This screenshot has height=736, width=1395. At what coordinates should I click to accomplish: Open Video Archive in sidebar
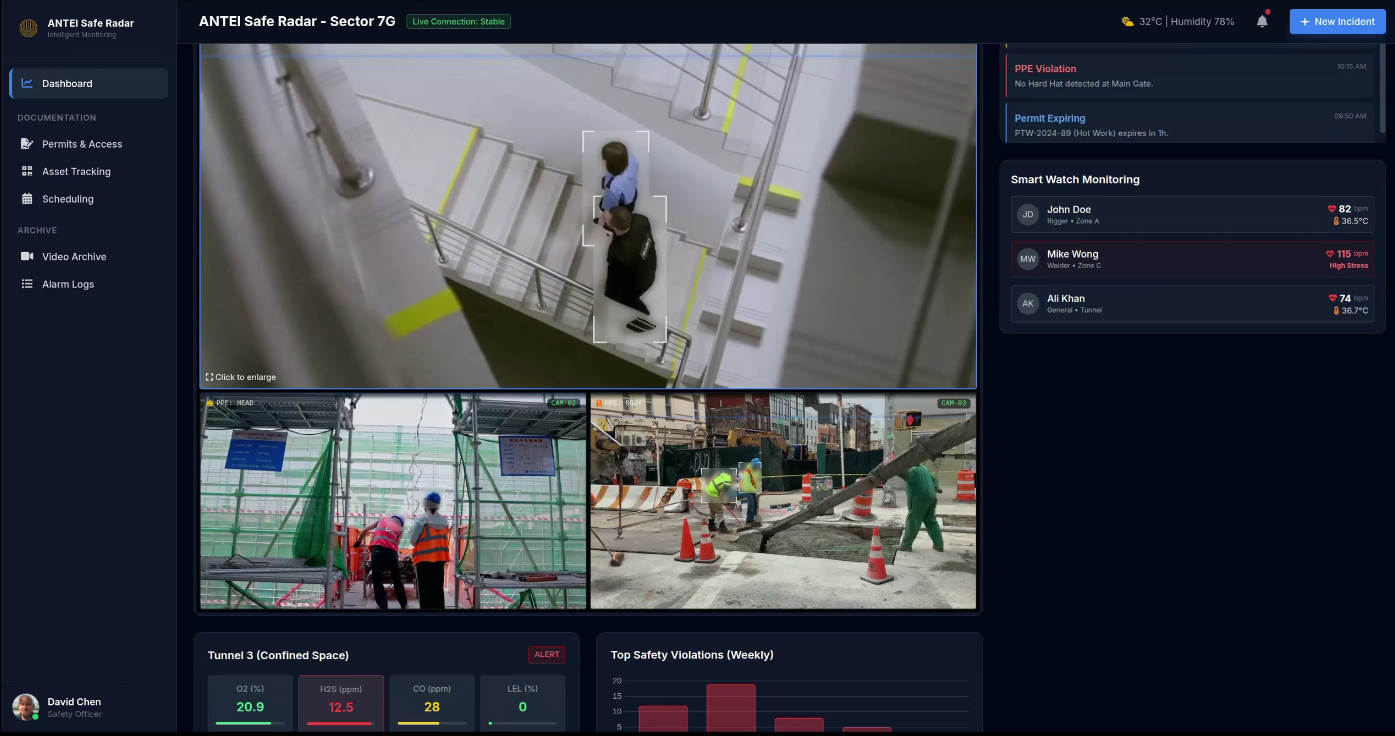coord(89,257)
